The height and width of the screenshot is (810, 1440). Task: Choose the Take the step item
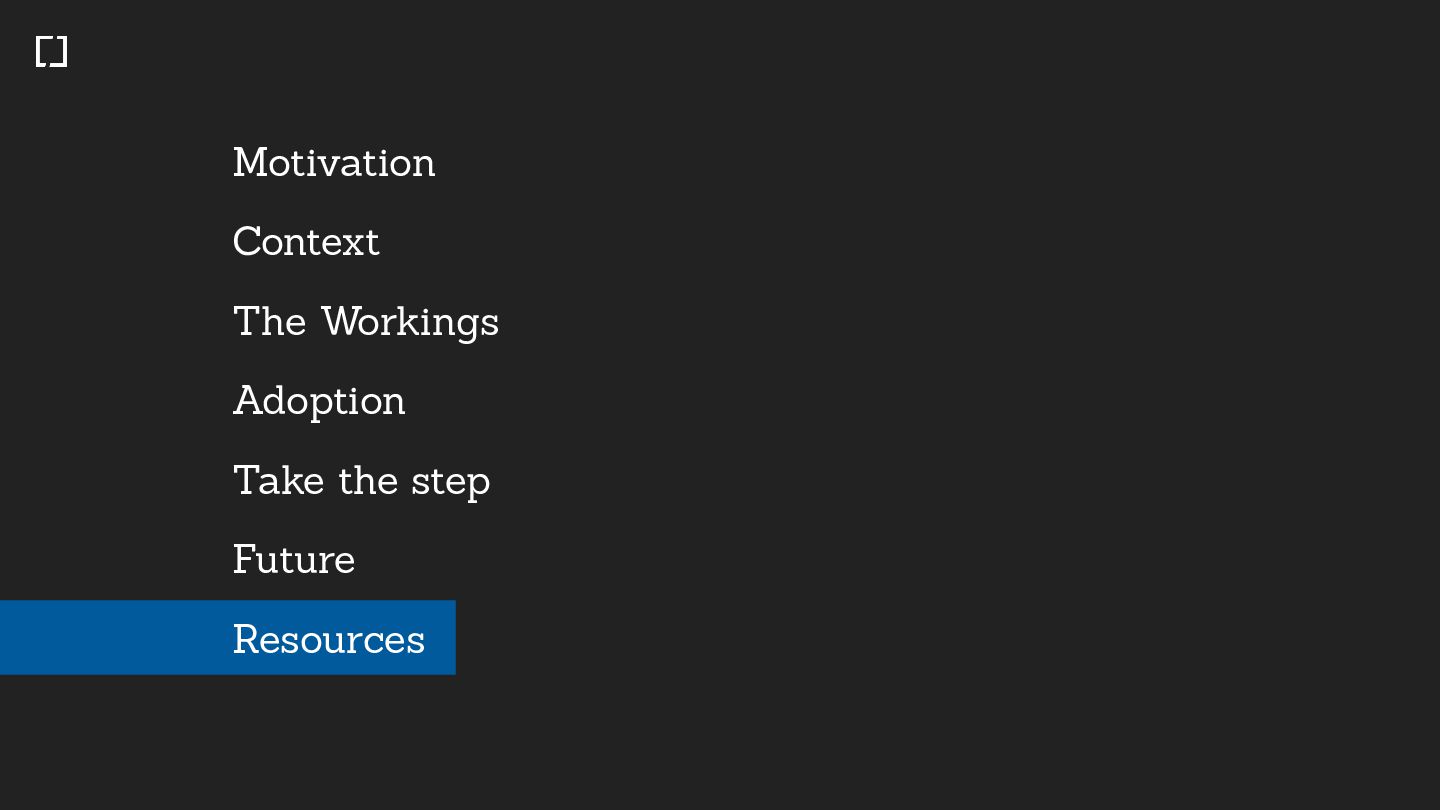pyautogui.click(x=361, y=481)
